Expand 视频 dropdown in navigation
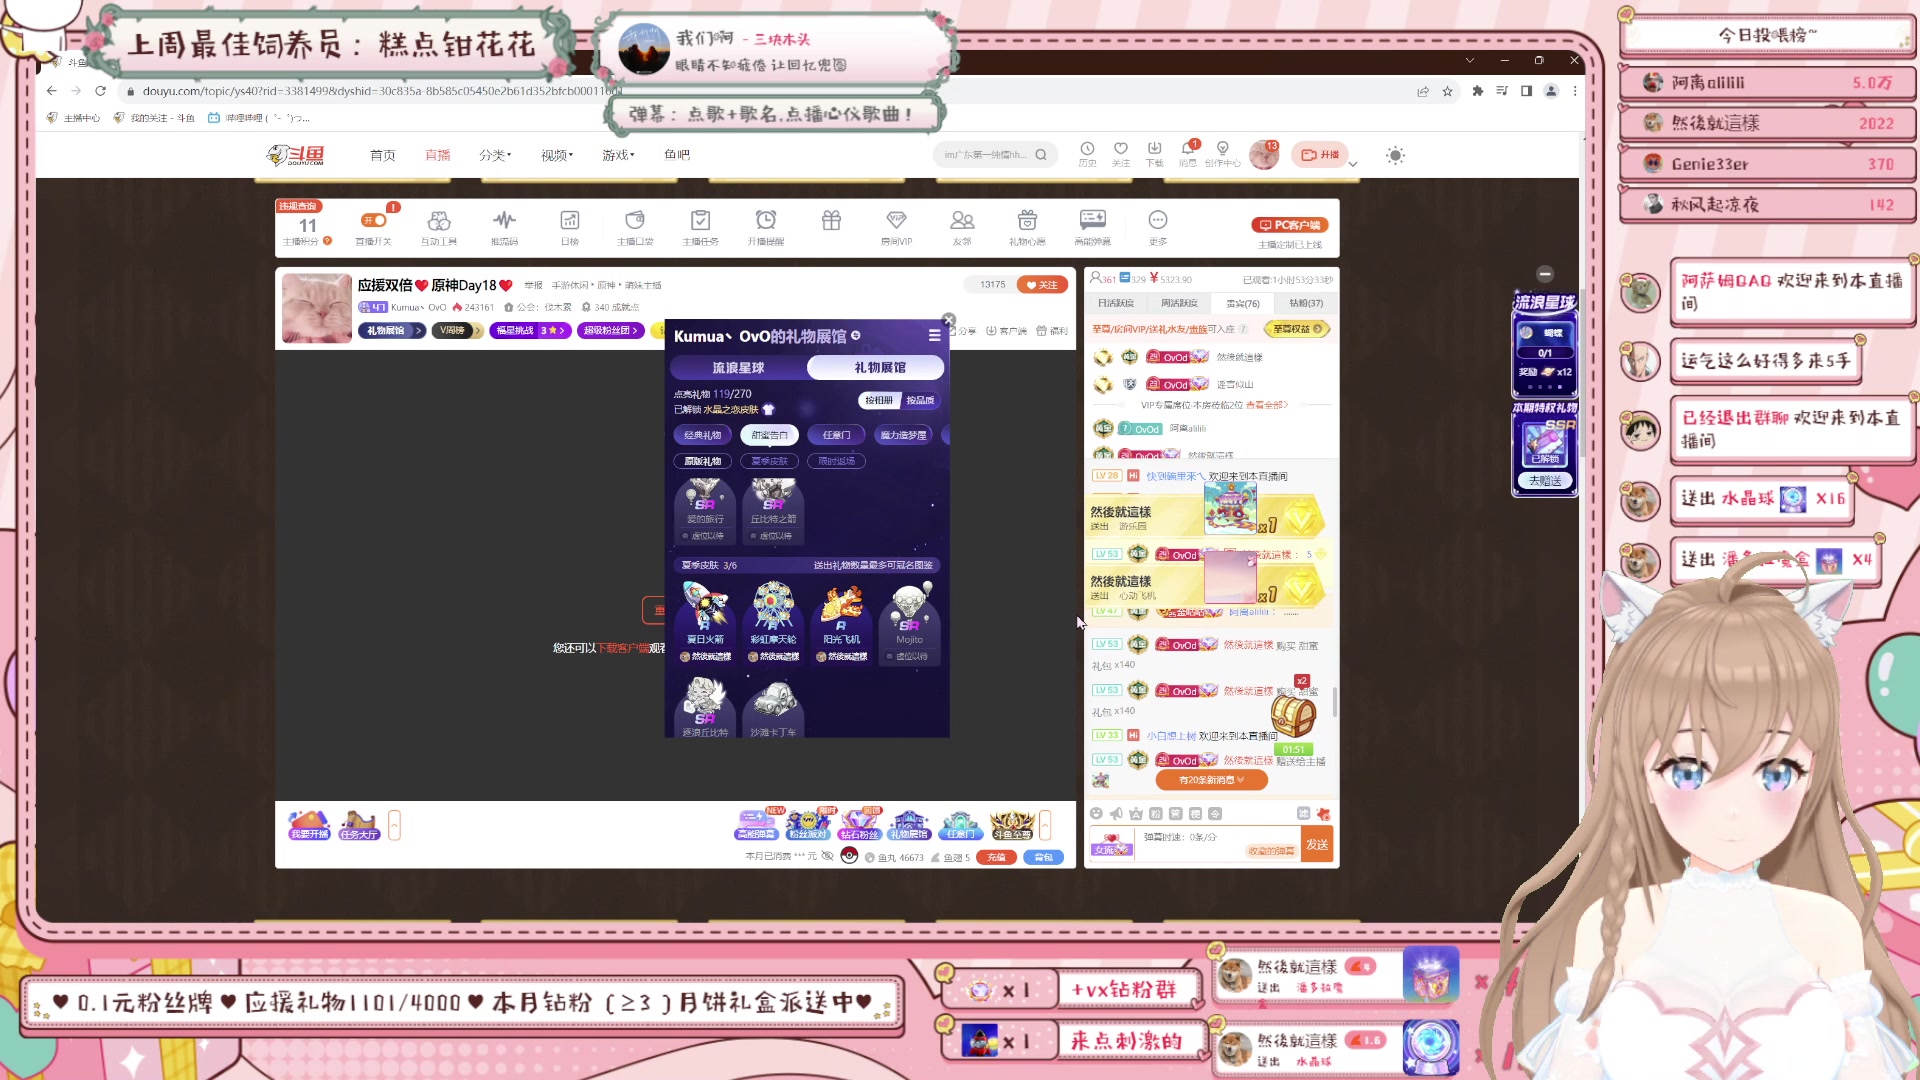The height and width of the screenshot is (1080, 1920). point(557,155)
